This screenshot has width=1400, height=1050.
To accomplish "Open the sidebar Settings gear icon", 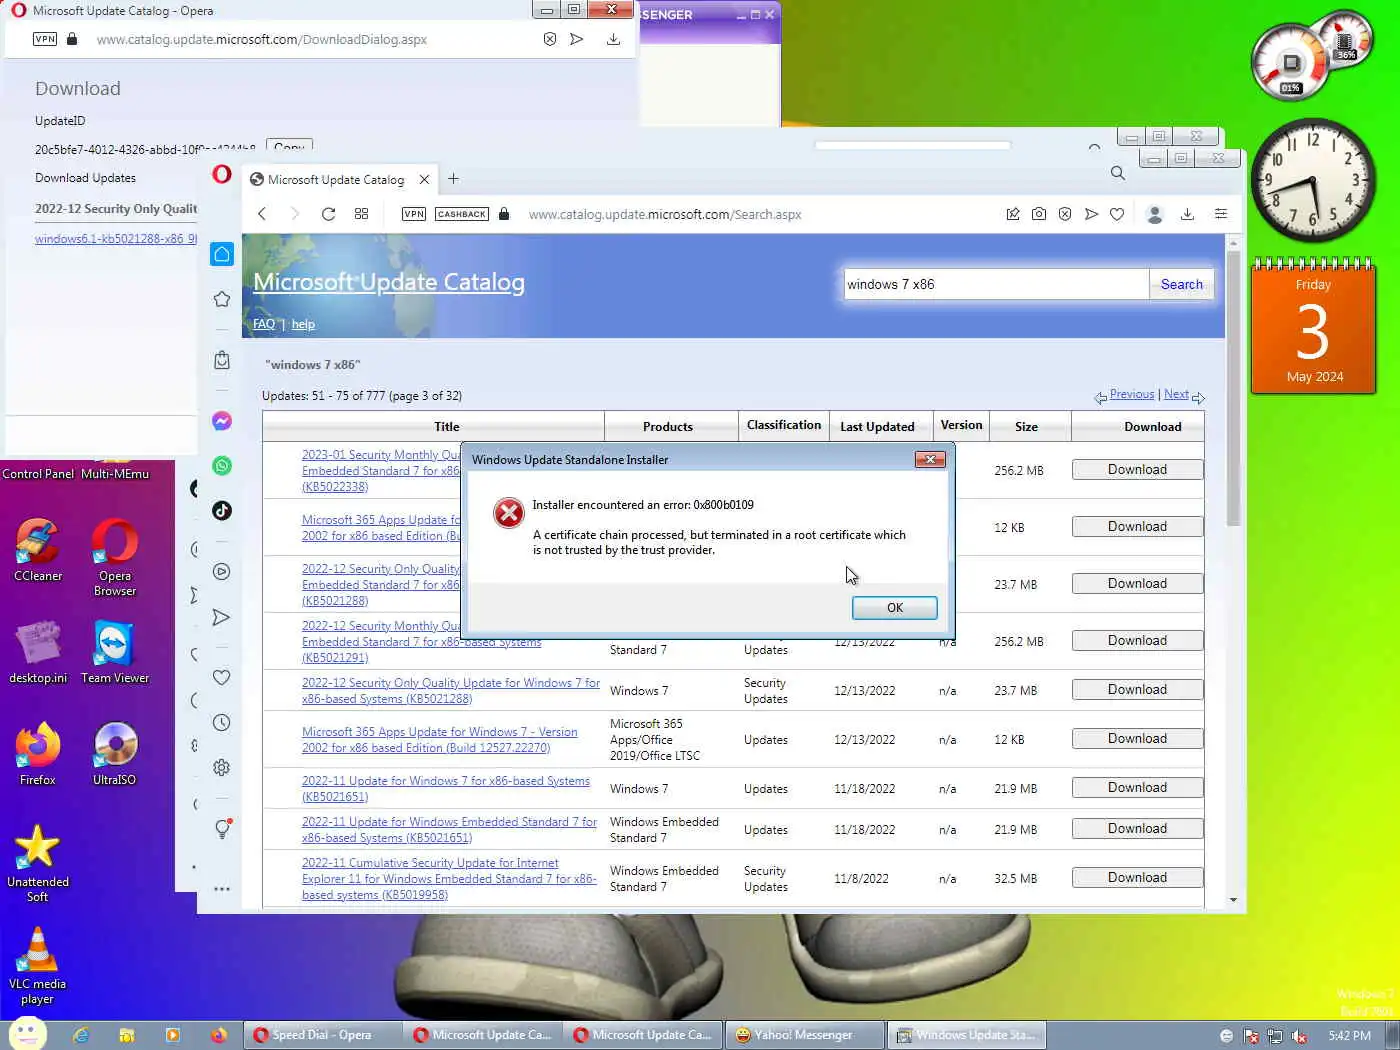I will click(222, 767).
